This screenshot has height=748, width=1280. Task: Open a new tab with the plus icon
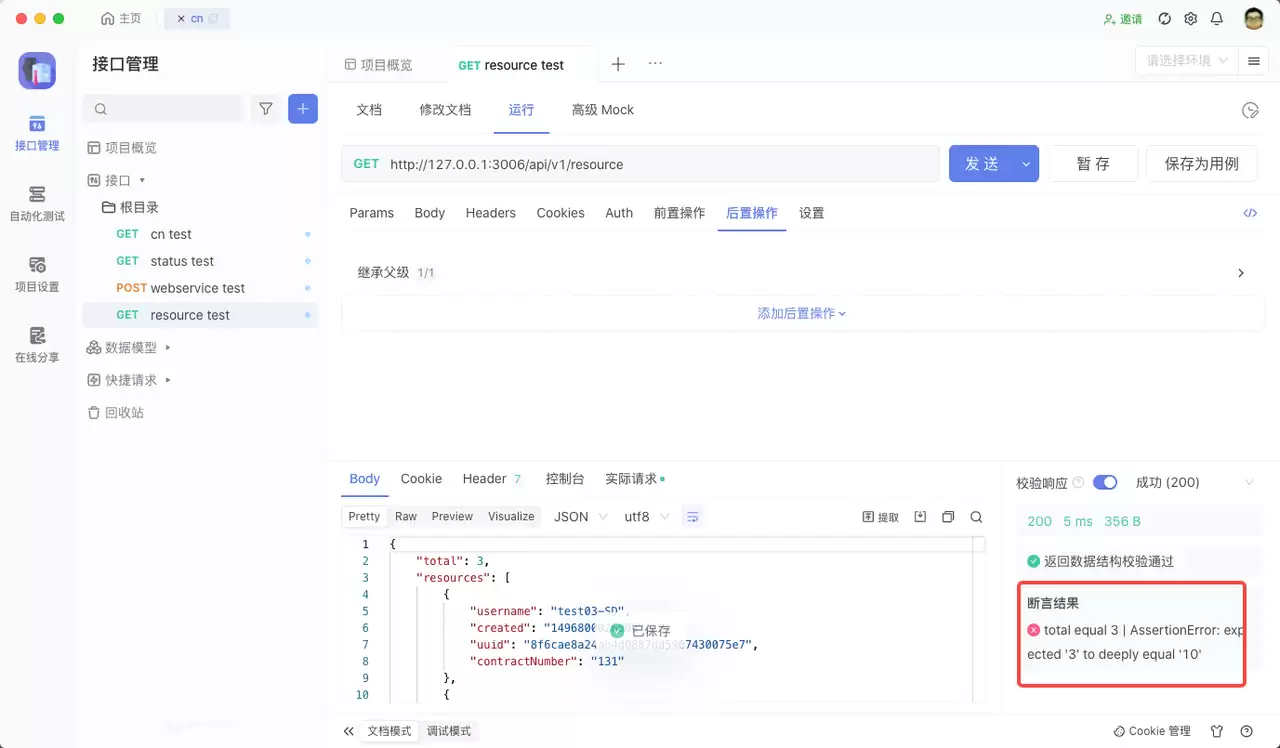point(618,64)
